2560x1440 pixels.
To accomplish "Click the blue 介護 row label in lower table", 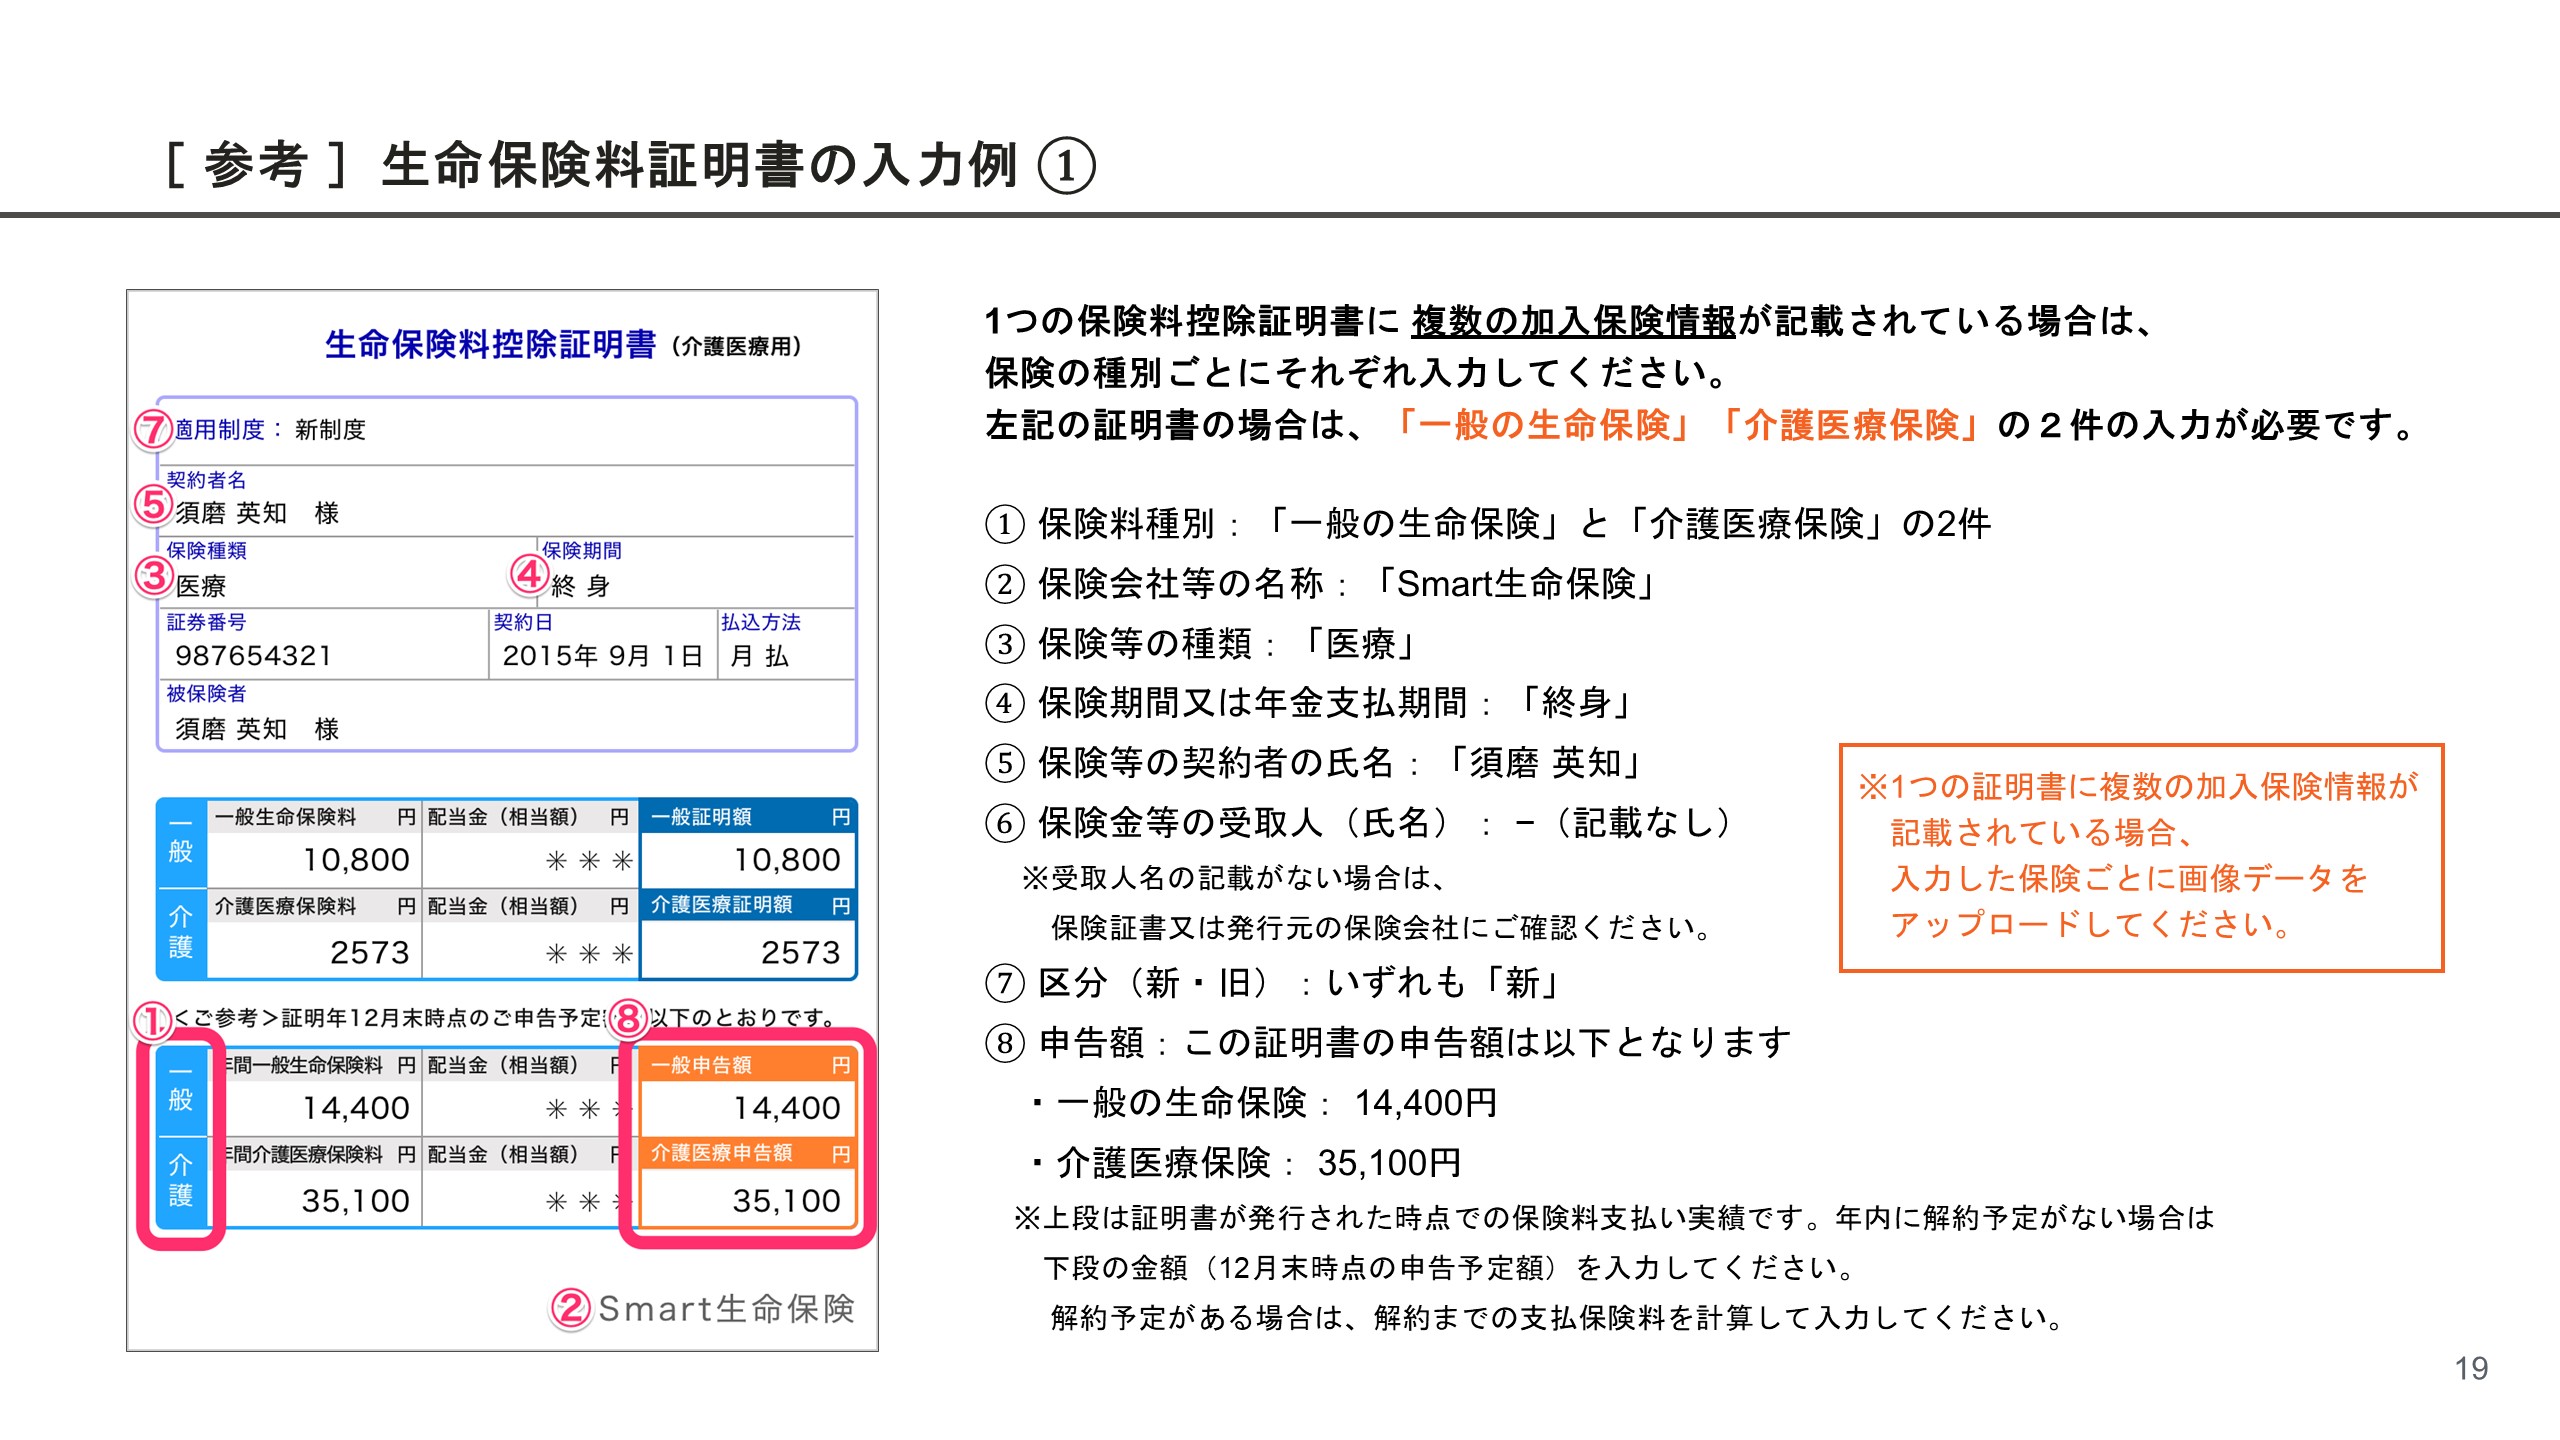I will (181, 1180).
